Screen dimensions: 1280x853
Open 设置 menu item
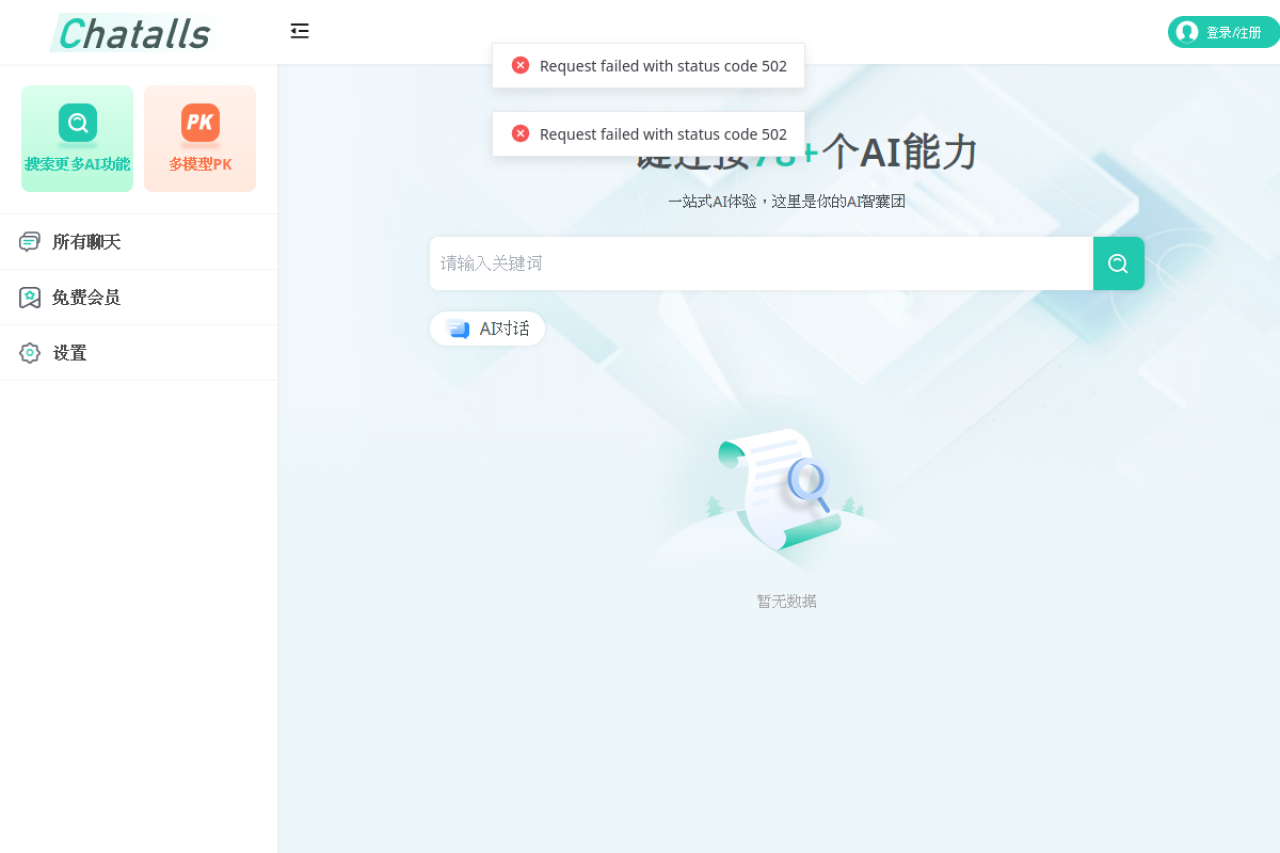pyautogui.click(x=138, y=353)
